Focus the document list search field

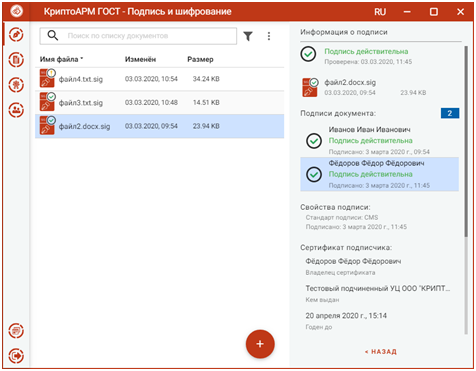click(x=138, y=36)
